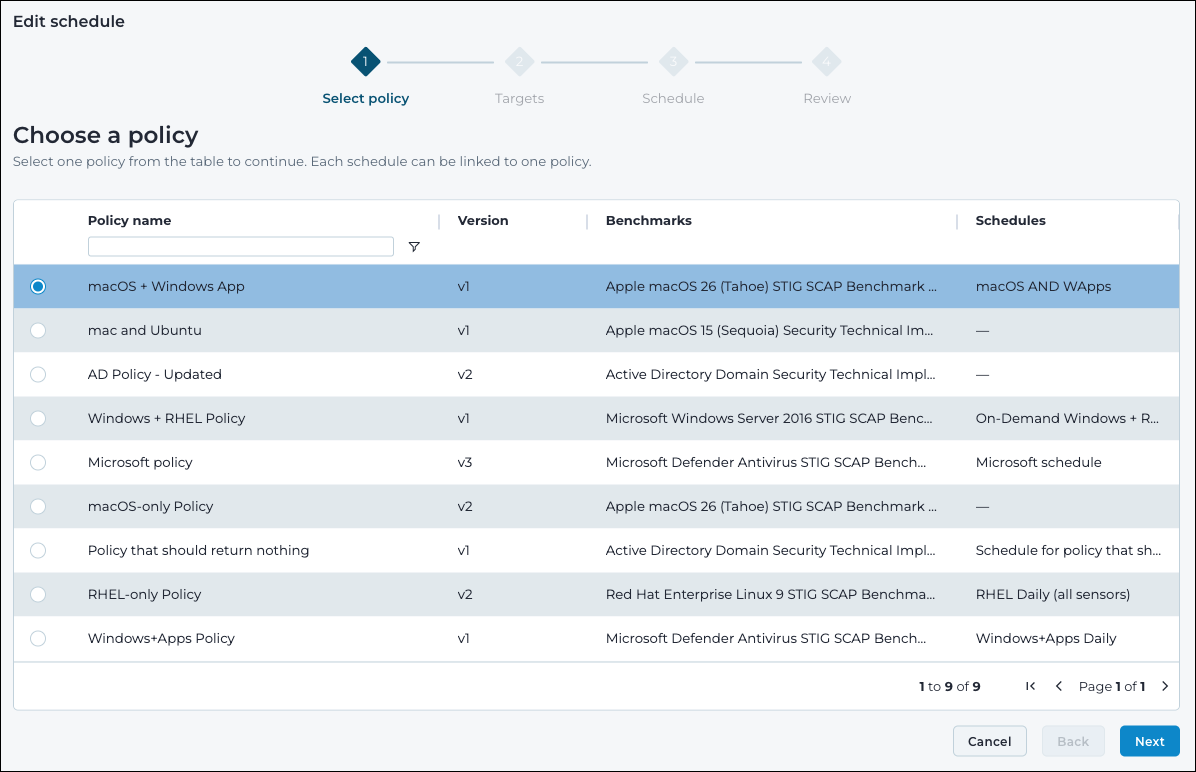Sort by Policy name column header
This screenshot has height=772, width=1196.
point(130,220)
